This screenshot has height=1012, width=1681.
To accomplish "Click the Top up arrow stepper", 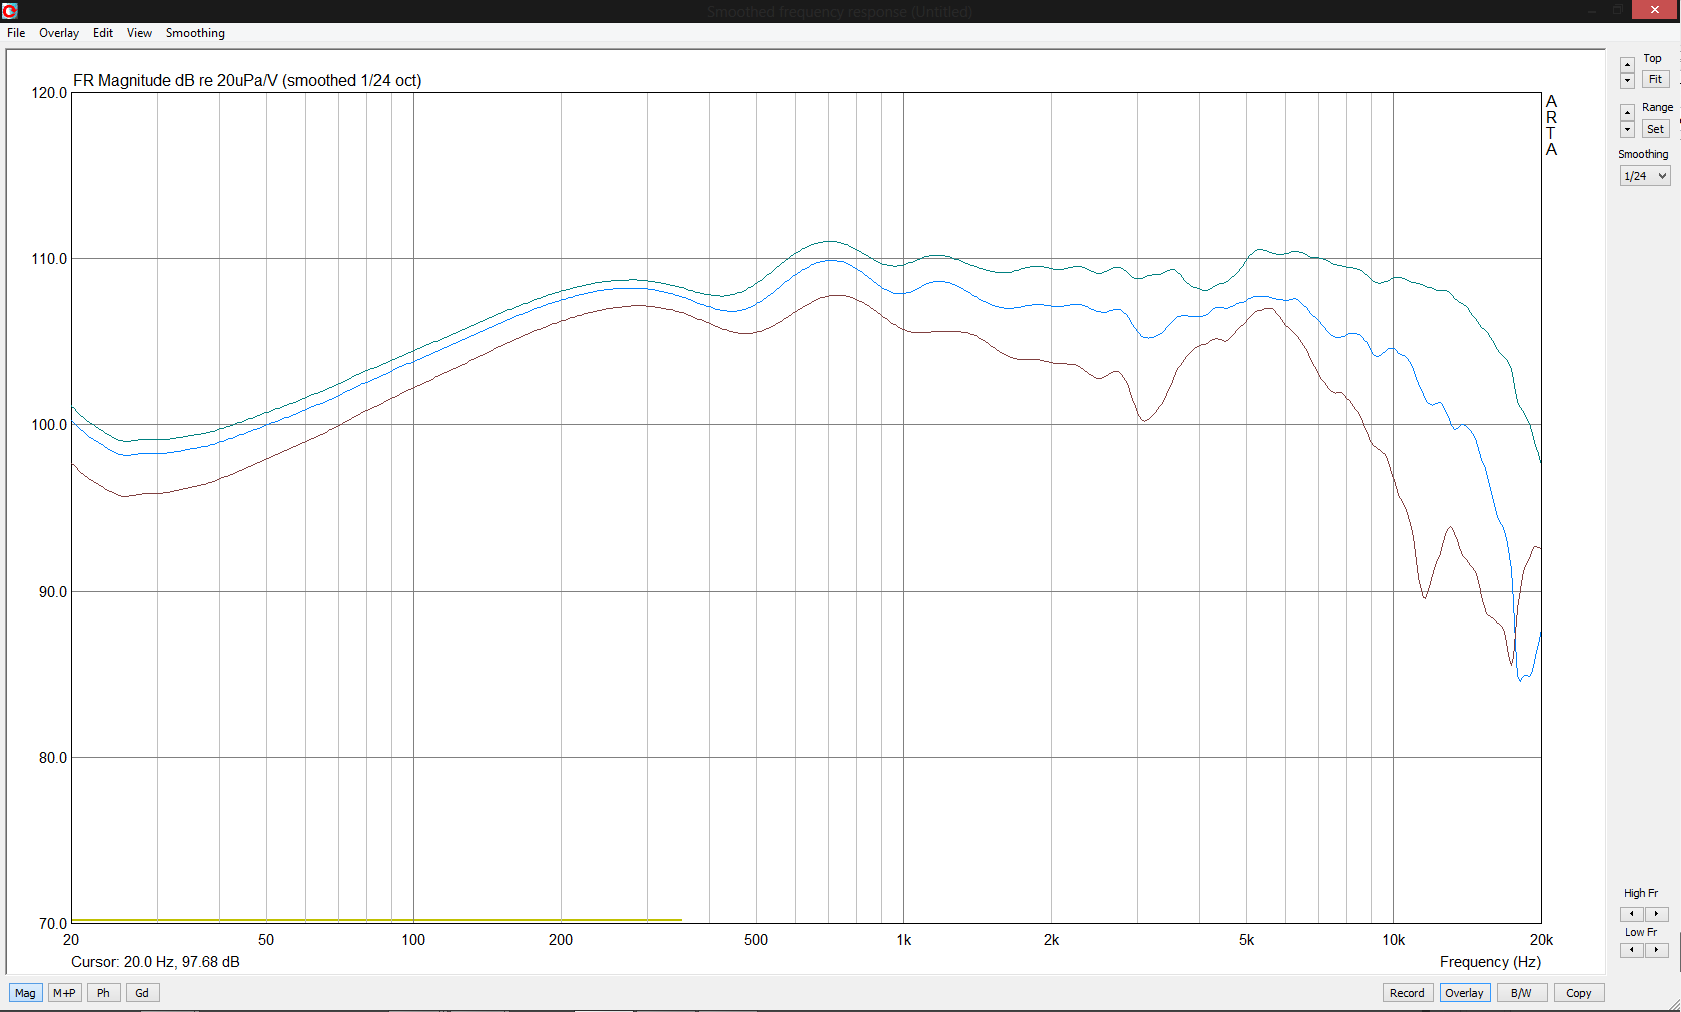I will click(1627, 65).
